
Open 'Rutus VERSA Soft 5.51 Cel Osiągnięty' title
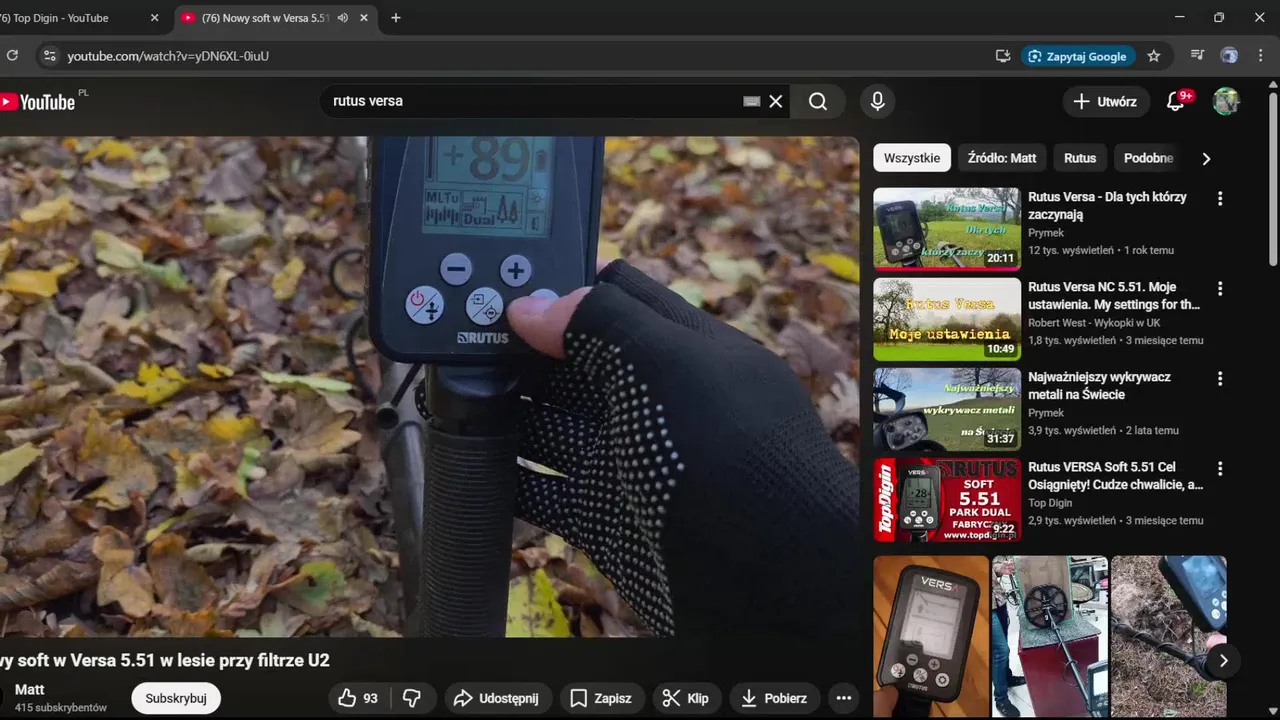tap(1115, 476)
